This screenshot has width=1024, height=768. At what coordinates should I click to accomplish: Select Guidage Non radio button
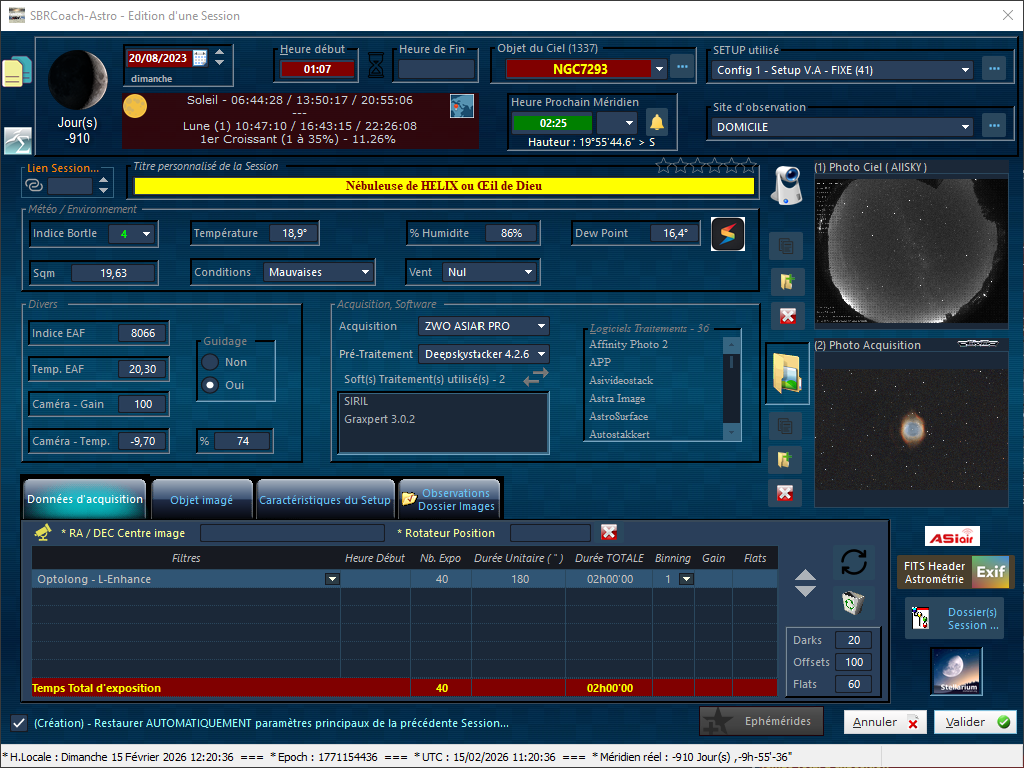[210, 362]
